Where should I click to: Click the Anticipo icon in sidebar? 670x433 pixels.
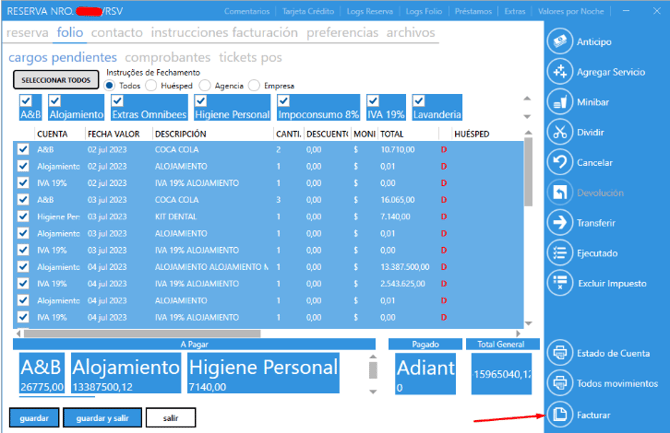(x=561, y=41)
